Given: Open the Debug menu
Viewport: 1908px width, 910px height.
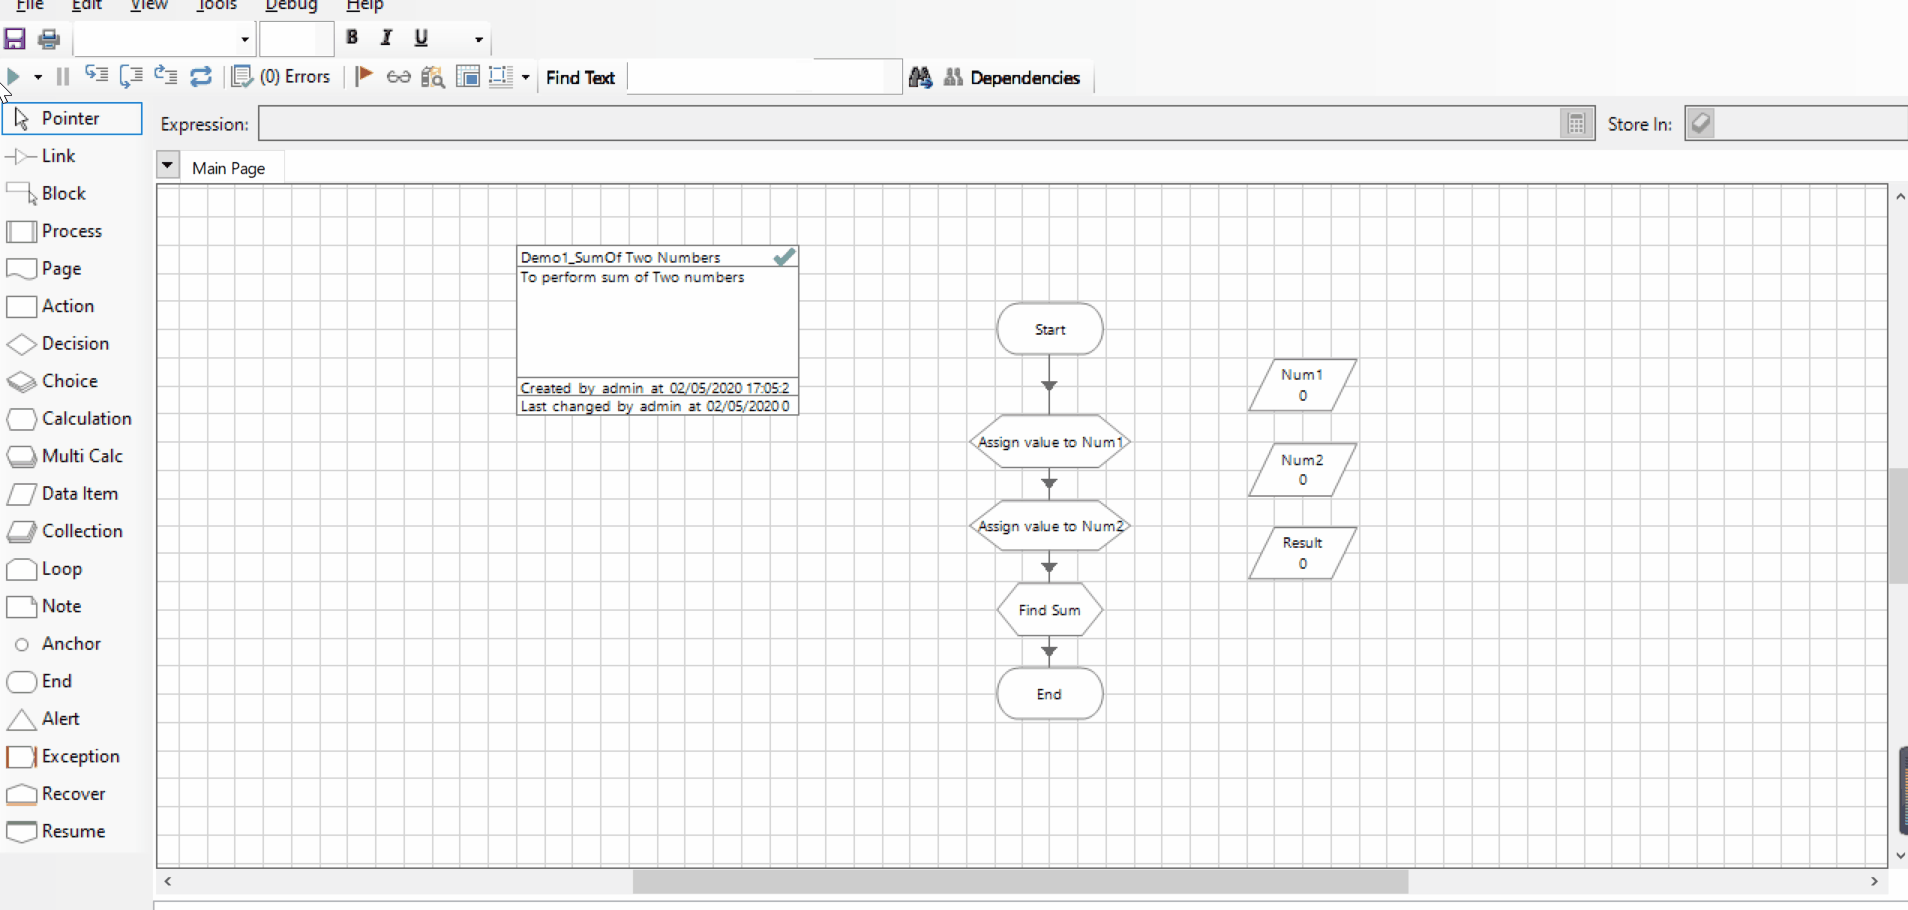Looking at the screenshot, I should click(x=291, y=5).
